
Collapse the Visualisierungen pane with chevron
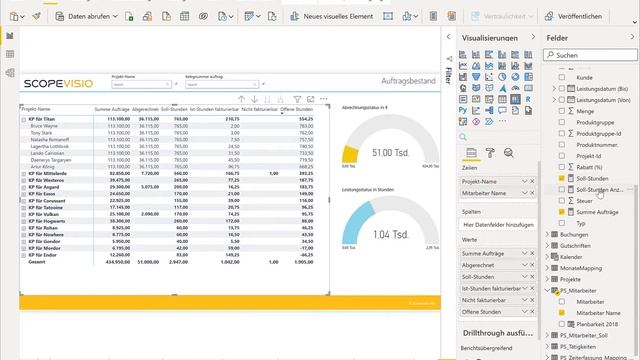[x=533, y=37]
